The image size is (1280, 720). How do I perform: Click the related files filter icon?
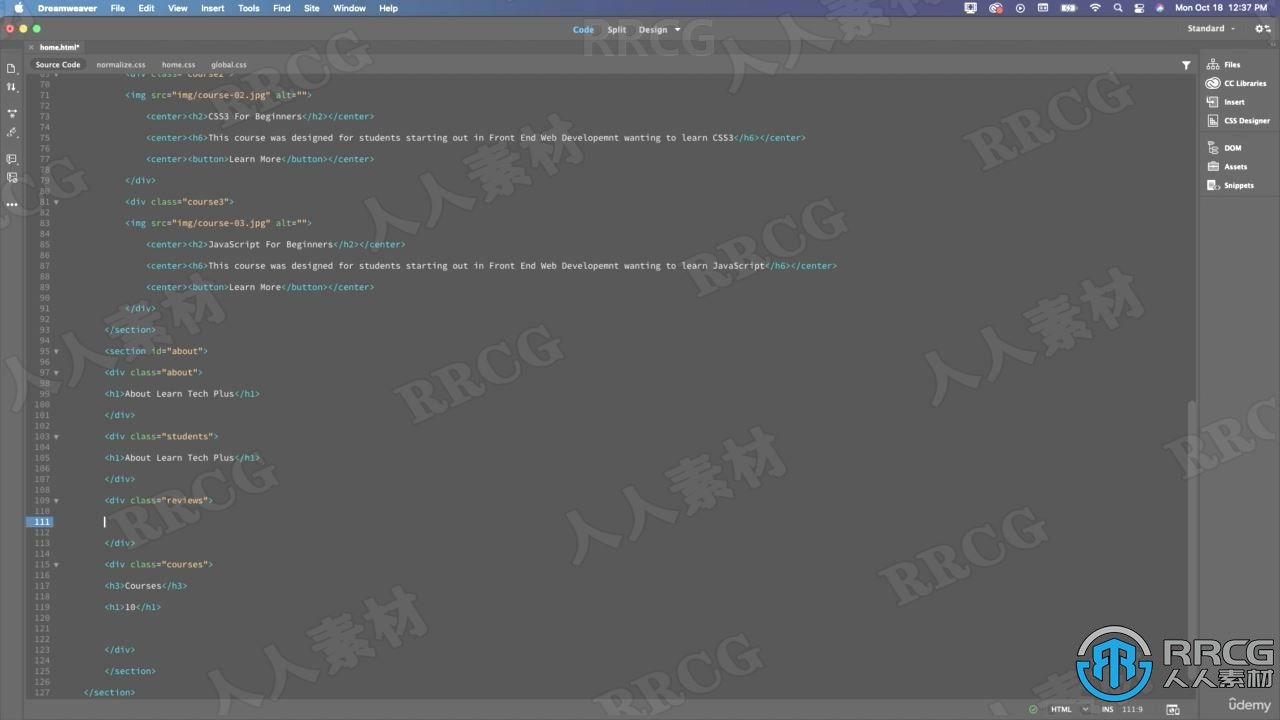pos(1186,65)
